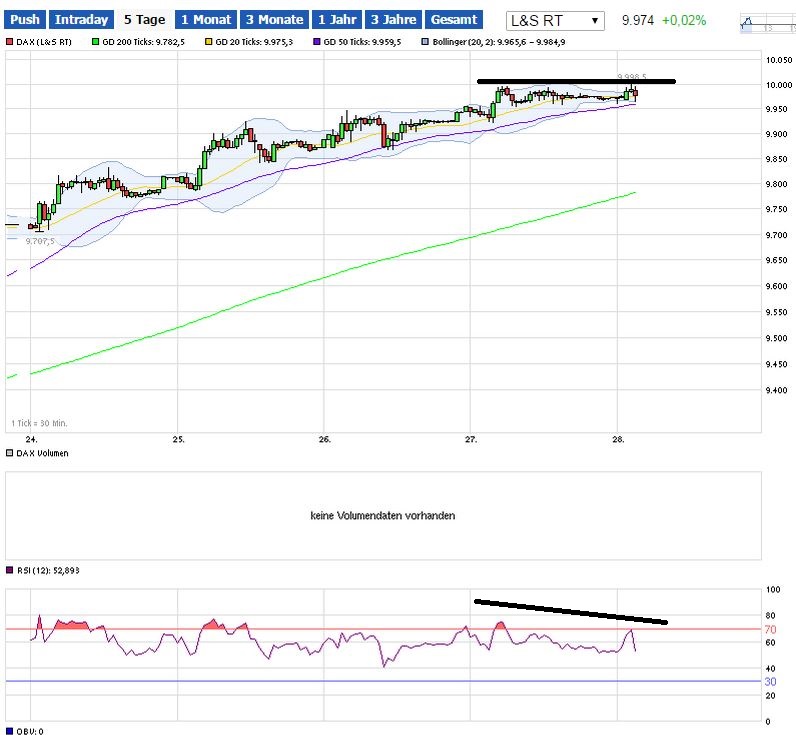Click the RSI (12): 52,893 label
This screenshot has width=796, height=735.
[x=48, y=571]
